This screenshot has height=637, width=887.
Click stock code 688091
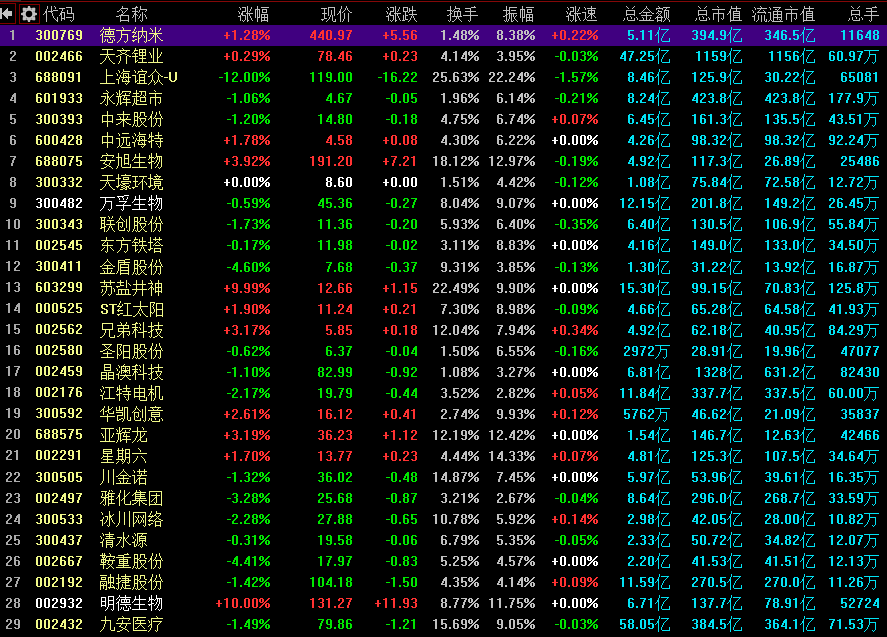(59, 77)
